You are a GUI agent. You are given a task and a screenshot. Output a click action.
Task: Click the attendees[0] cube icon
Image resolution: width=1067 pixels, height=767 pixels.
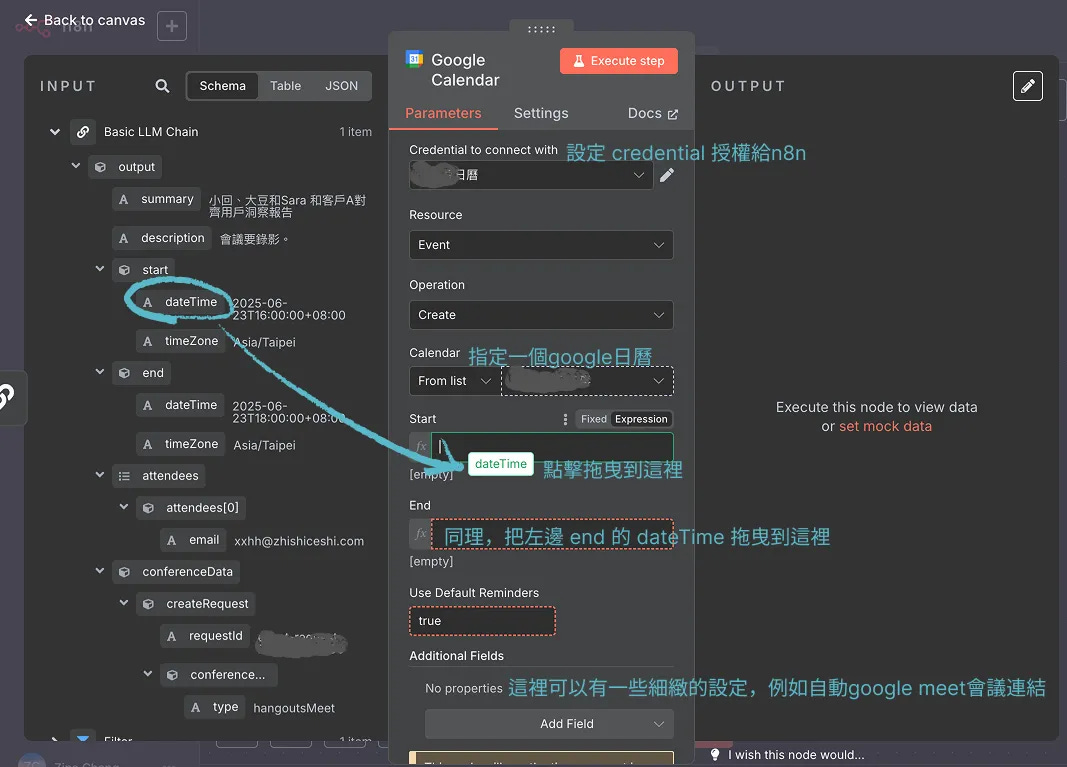(x=148, y=508)
